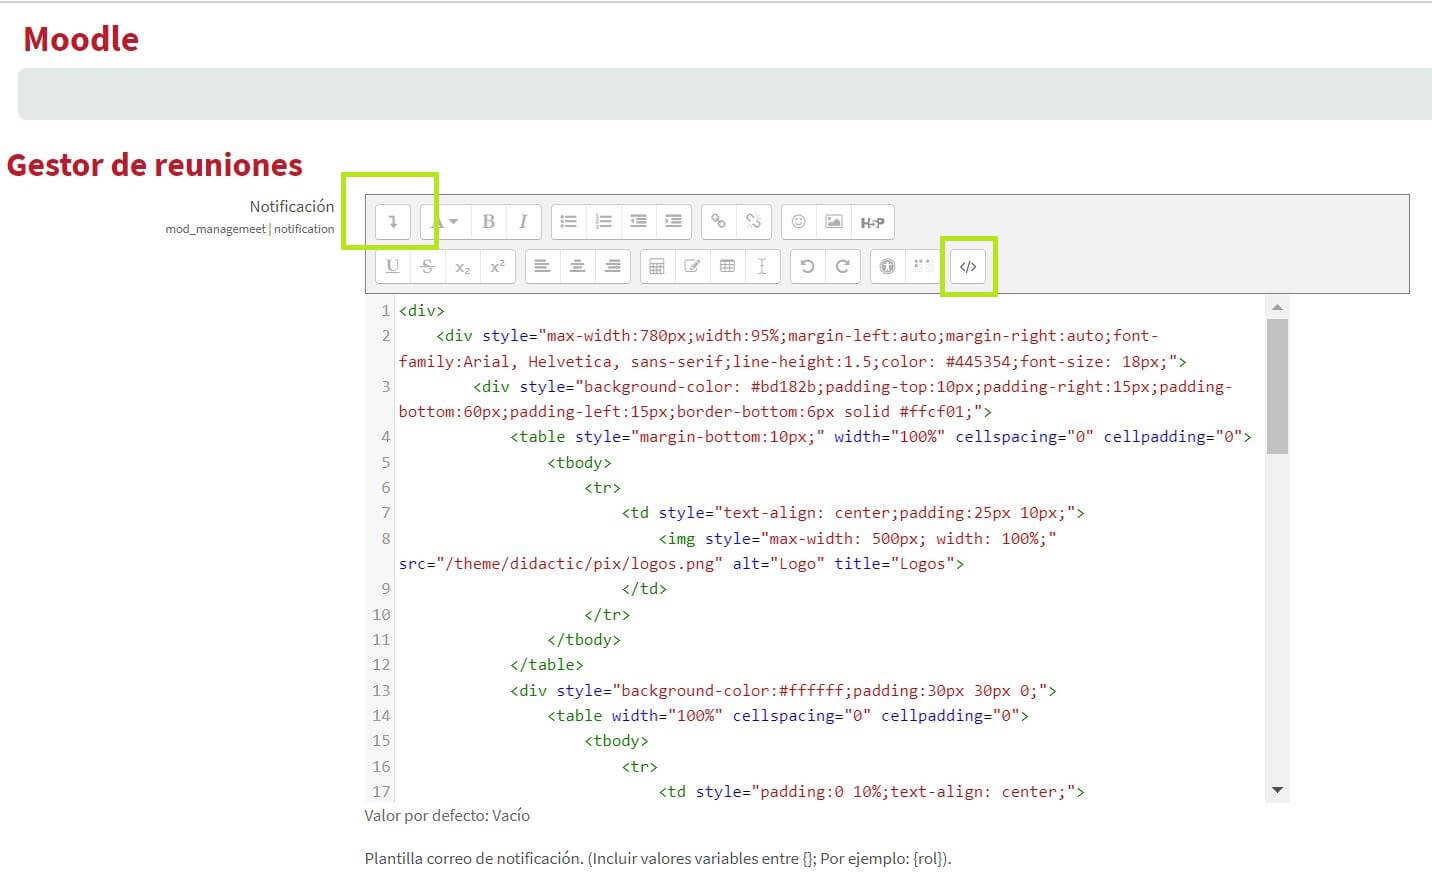The height and width of the screenshot is (878, 1432).
Task: Remove link with the unlink icon
Action: pos(754,222)
